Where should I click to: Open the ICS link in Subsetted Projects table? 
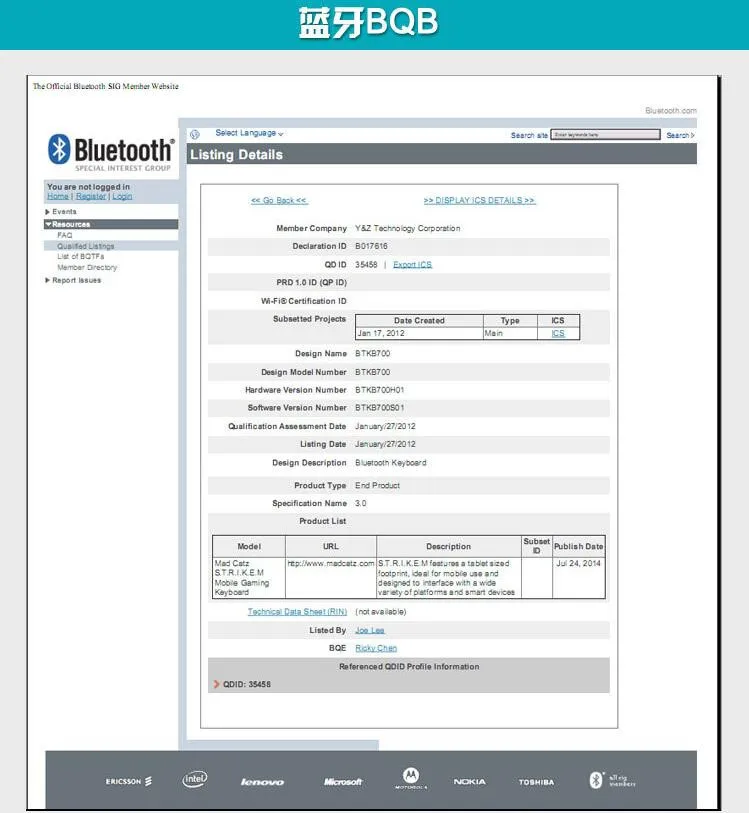coord(558,333)
